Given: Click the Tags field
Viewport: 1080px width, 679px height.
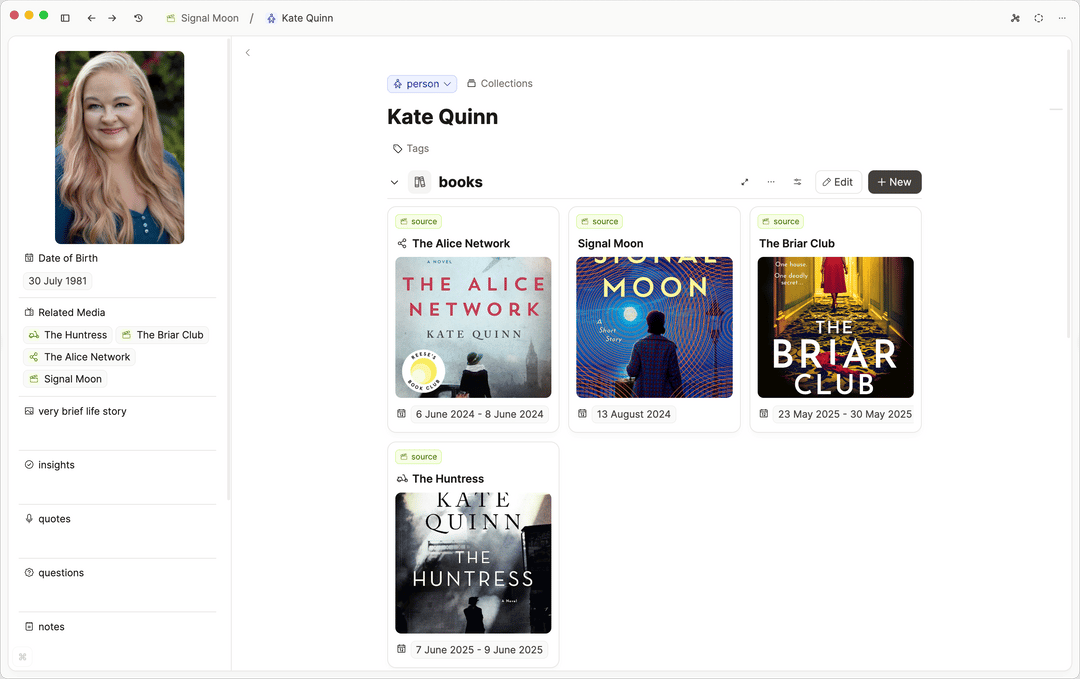Looking at the screenshot, I should click(x=411, y=148).
